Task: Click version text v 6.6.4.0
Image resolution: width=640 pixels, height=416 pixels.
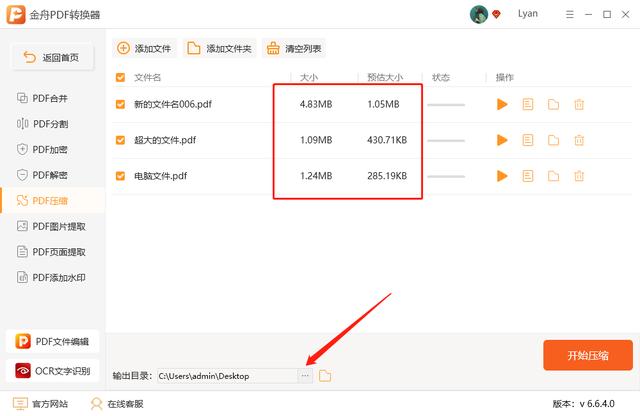Action: pyautogui.click(x=597, y=404)
